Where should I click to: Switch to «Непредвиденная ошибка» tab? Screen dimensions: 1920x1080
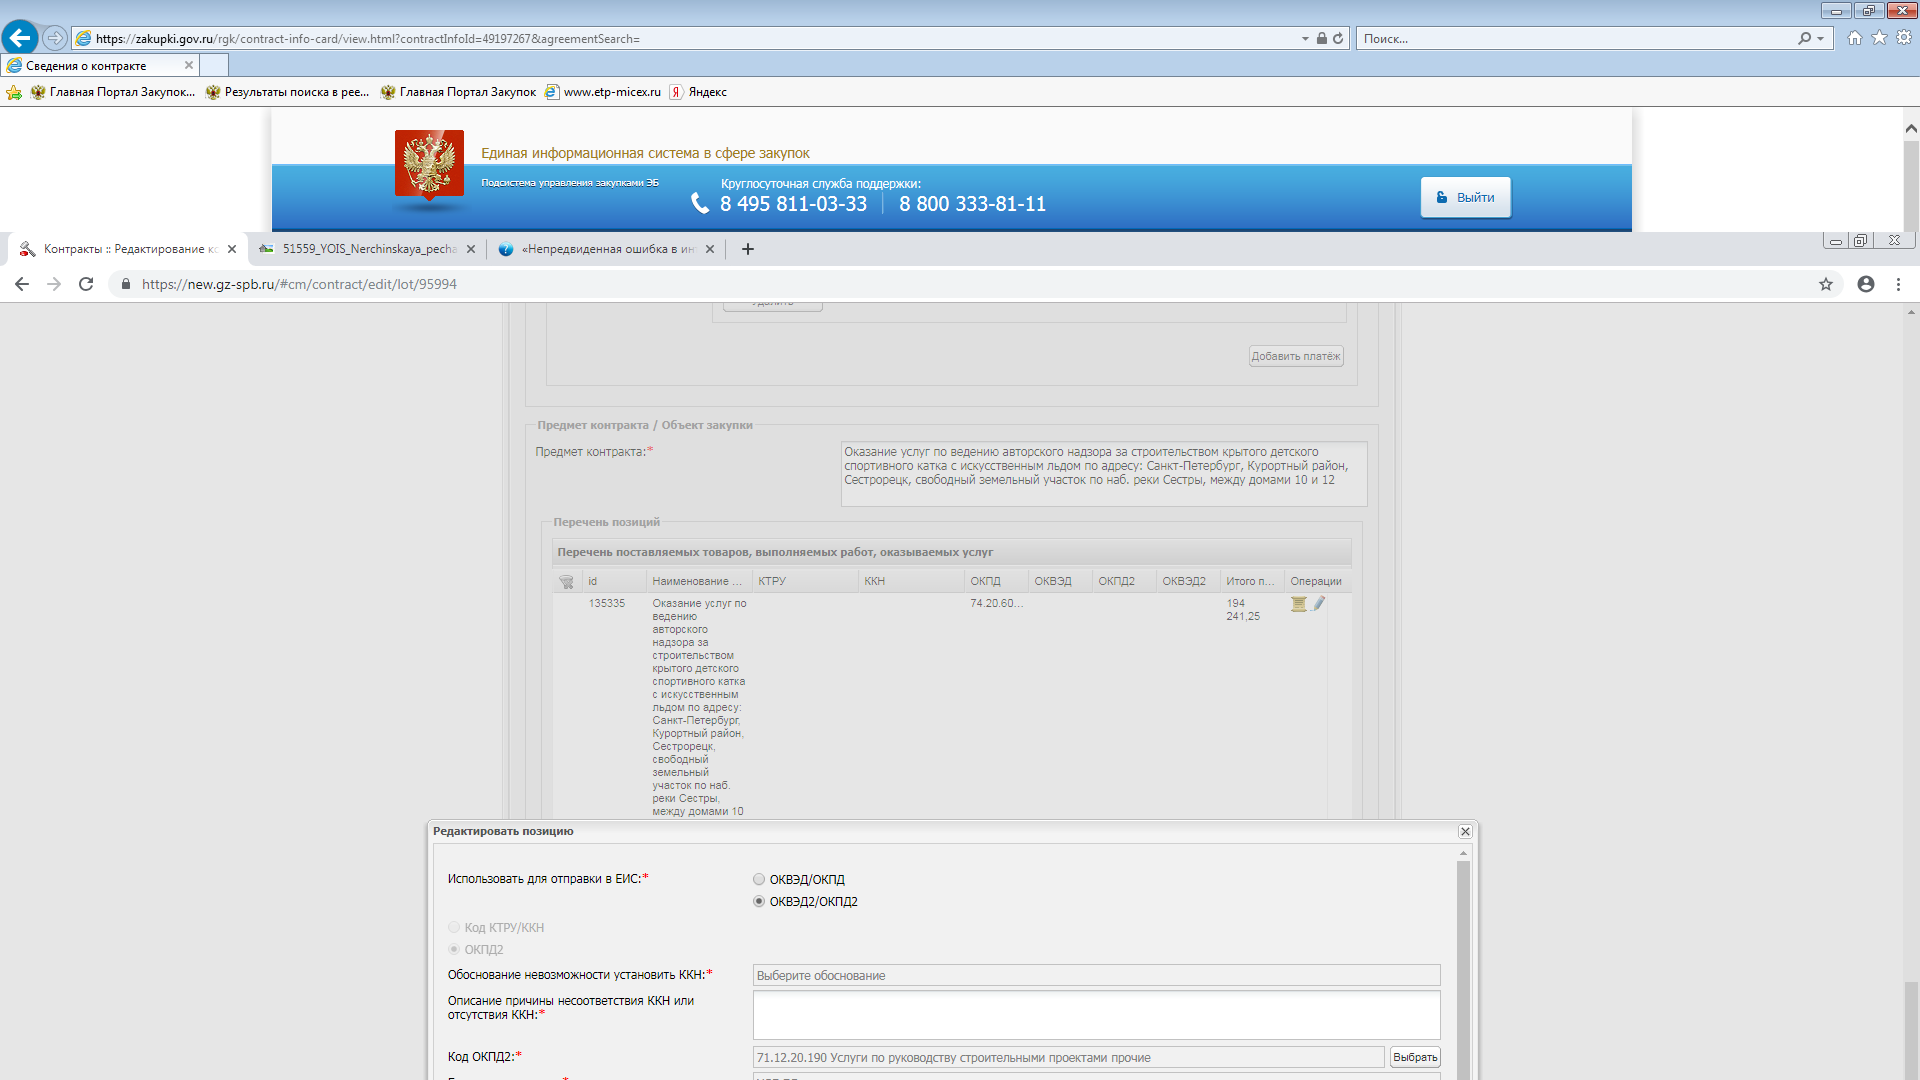coord(607,249)
